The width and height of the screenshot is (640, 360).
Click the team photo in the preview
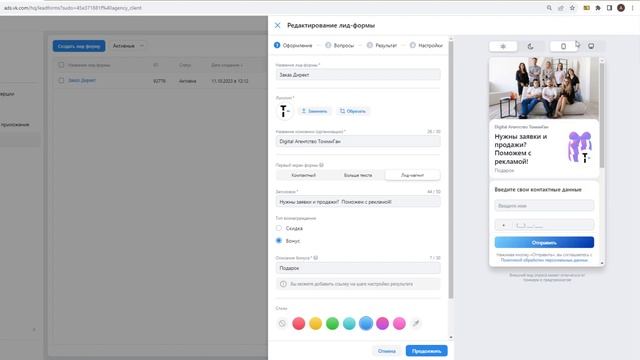click(544, 88)
